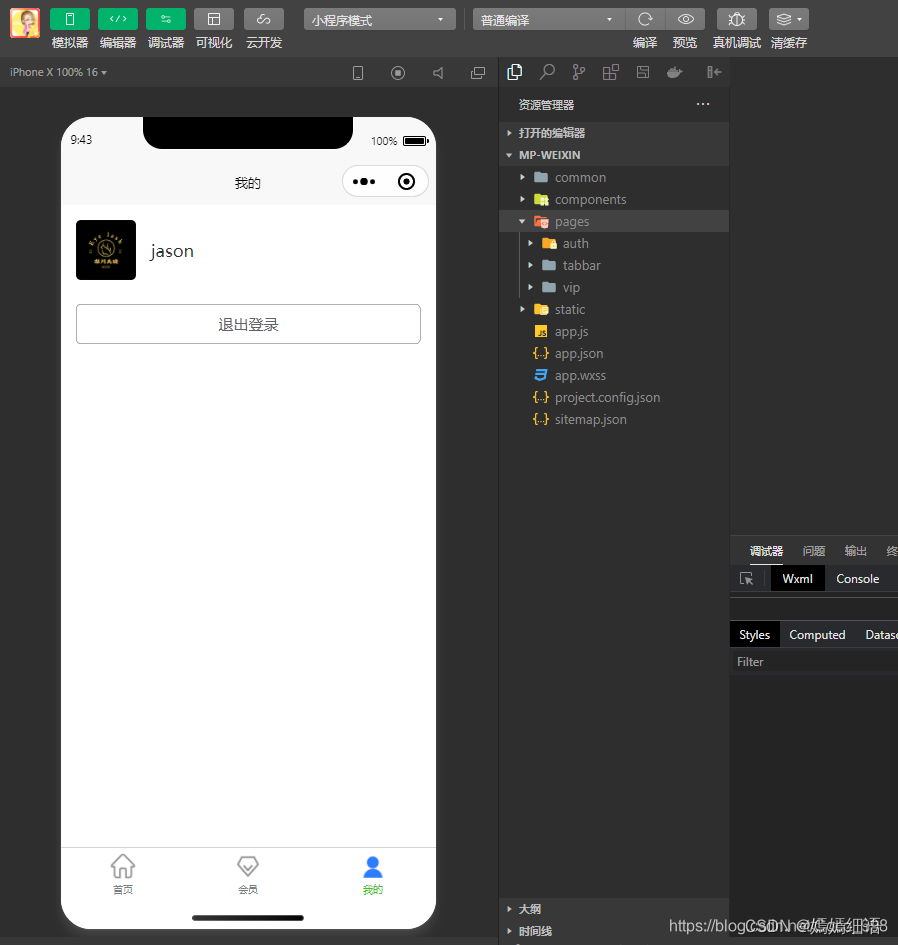Open the app.wxss file

614,375
